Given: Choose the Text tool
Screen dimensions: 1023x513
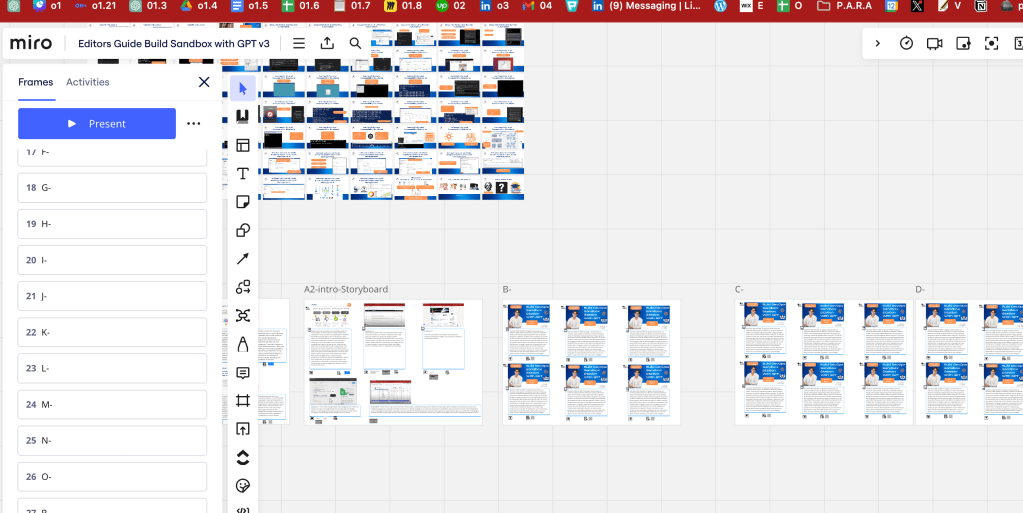Looking at the screenshot, I should [243, 174].
